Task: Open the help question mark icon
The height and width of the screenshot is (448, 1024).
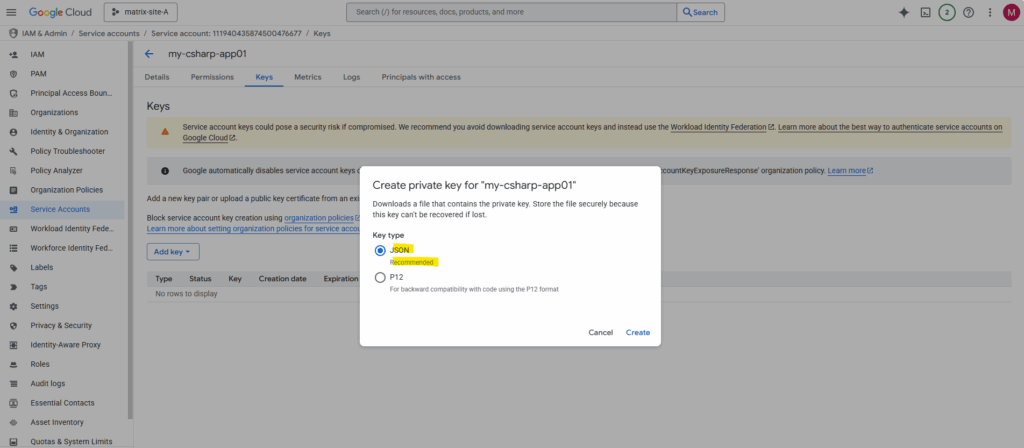Action: click(x=968, y=12)
